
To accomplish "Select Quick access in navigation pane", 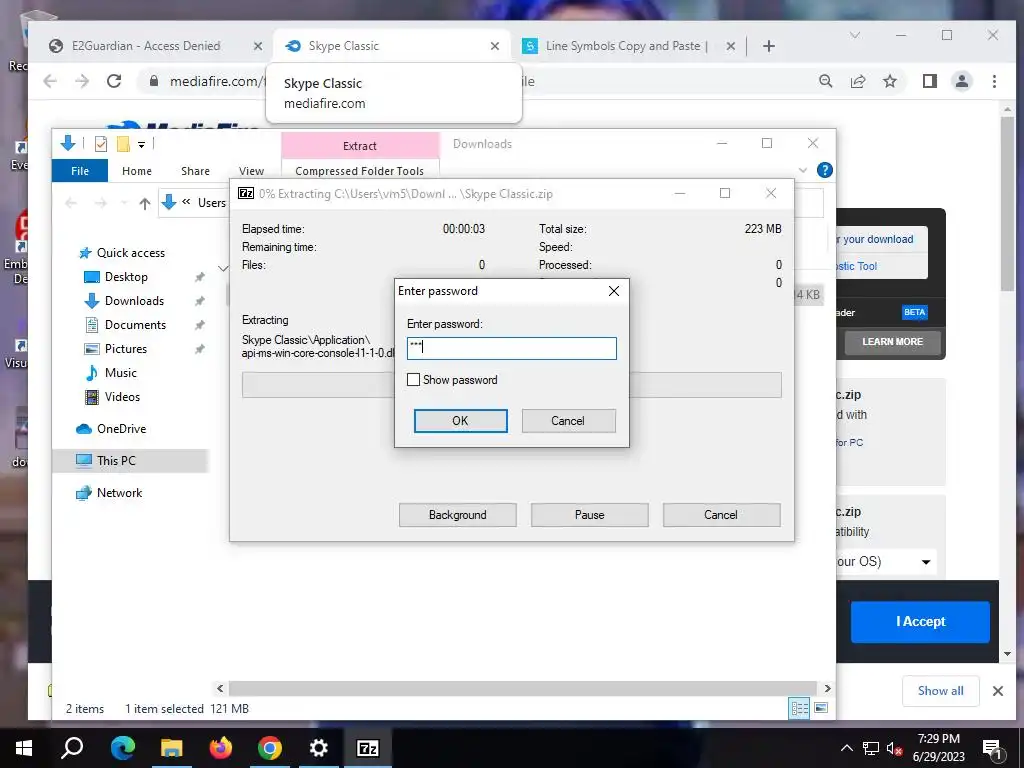I will click(x=131, y=253).
